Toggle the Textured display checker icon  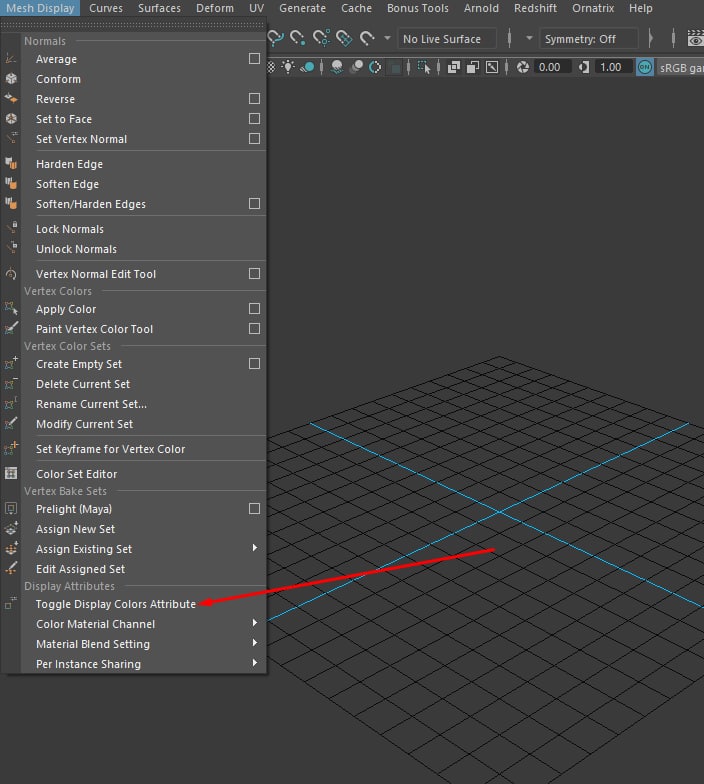click(x=271, y=67)
